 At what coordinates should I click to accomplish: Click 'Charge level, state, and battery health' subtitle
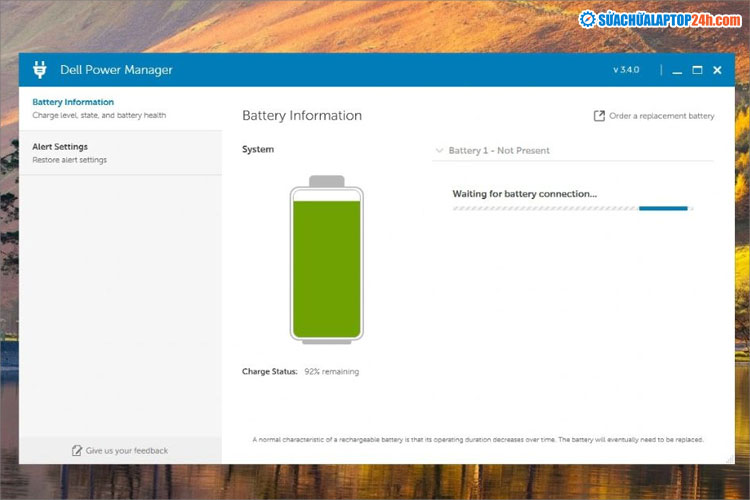coord(99,115)
